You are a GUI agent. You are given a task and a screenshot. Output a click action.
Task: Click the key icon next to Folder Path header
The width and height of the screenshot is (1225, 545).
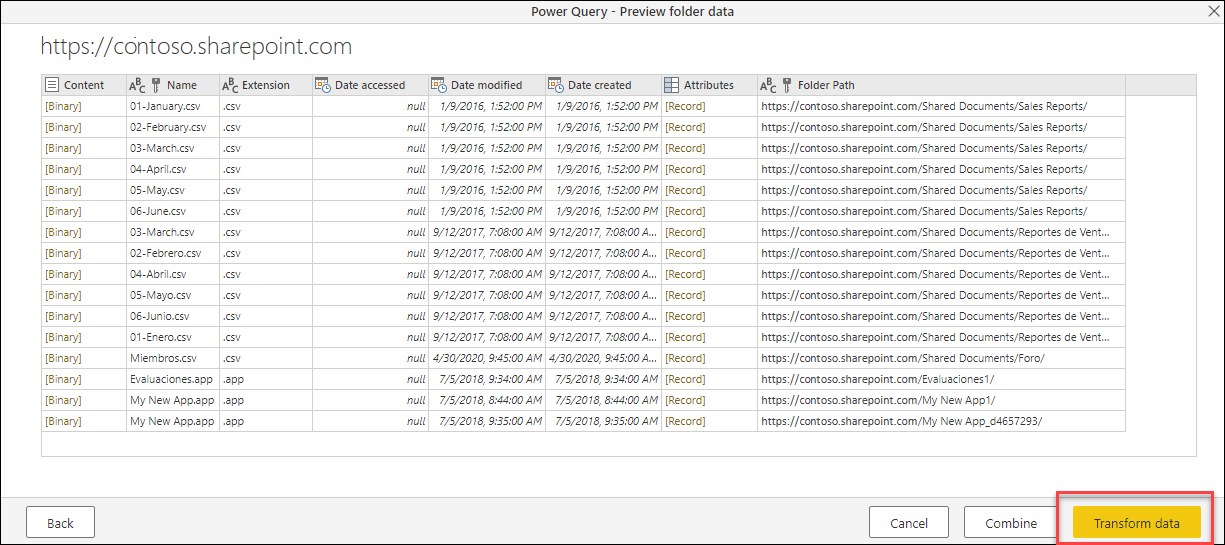787,85
